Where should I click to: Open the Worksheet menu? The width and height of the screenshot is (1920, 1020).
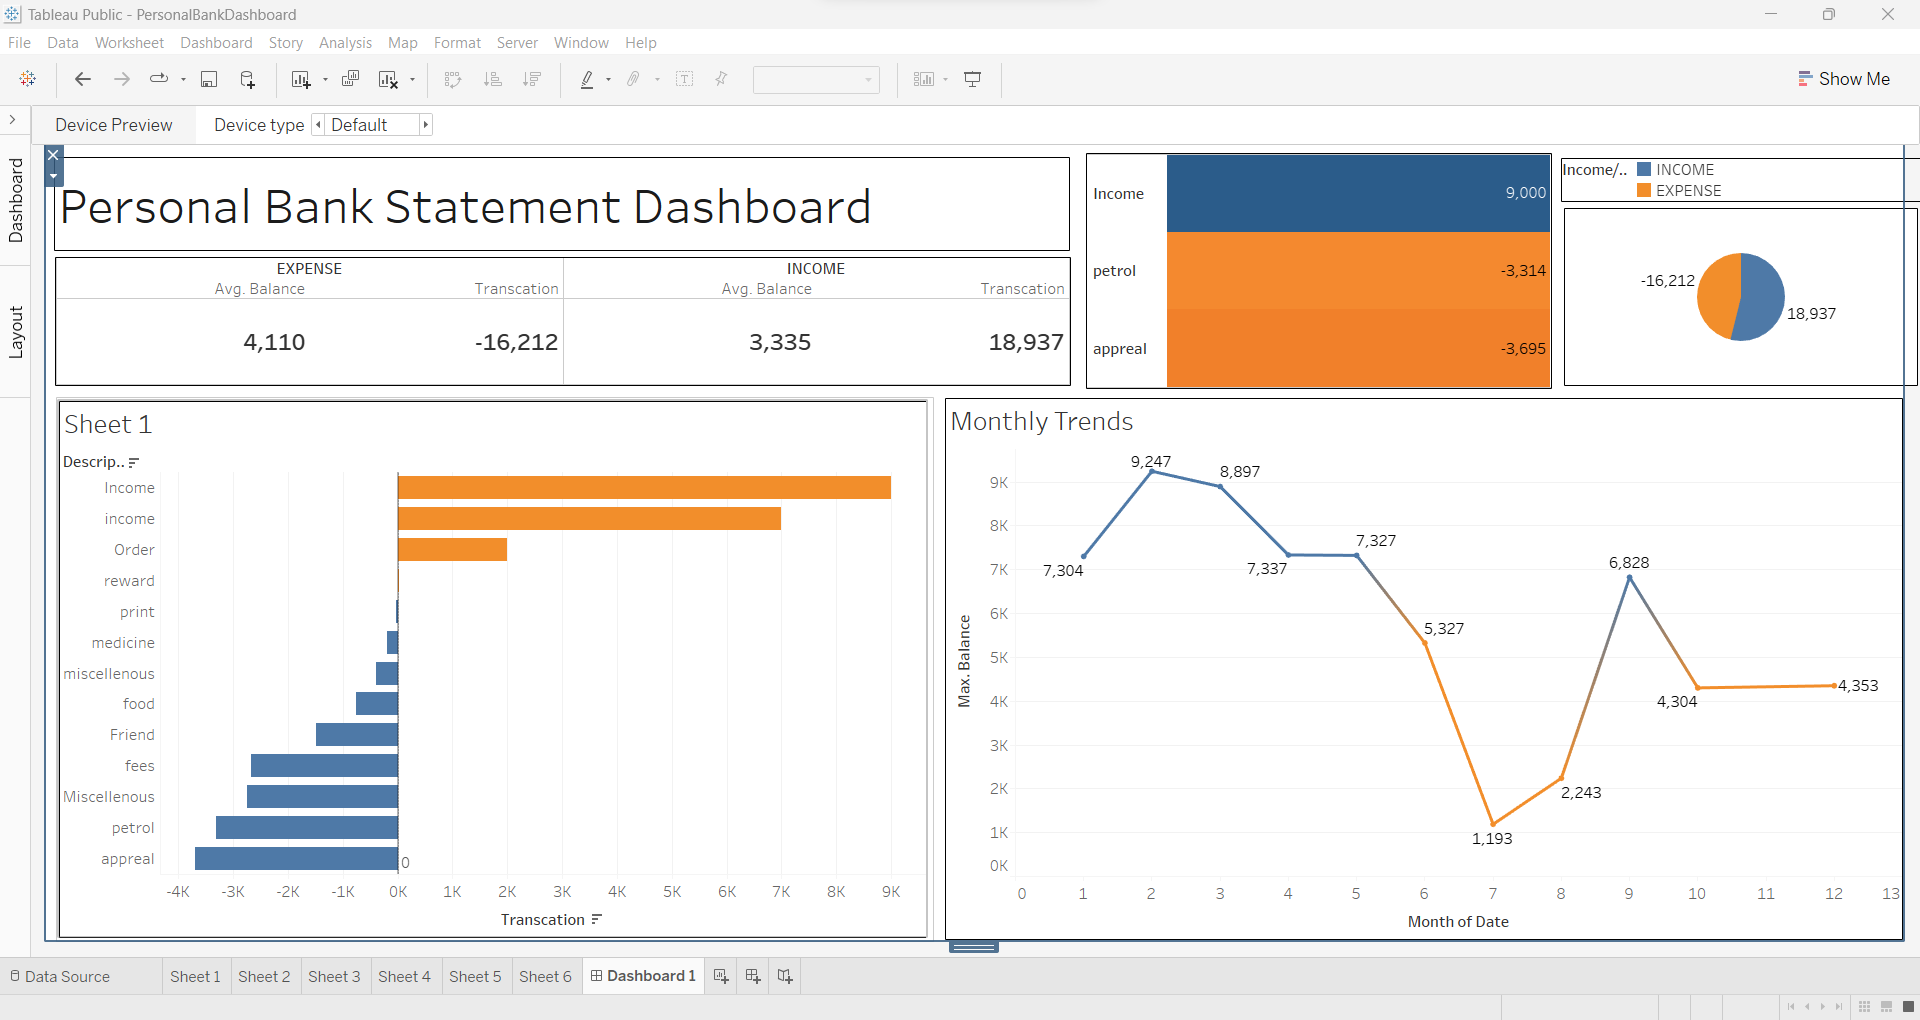129,43
